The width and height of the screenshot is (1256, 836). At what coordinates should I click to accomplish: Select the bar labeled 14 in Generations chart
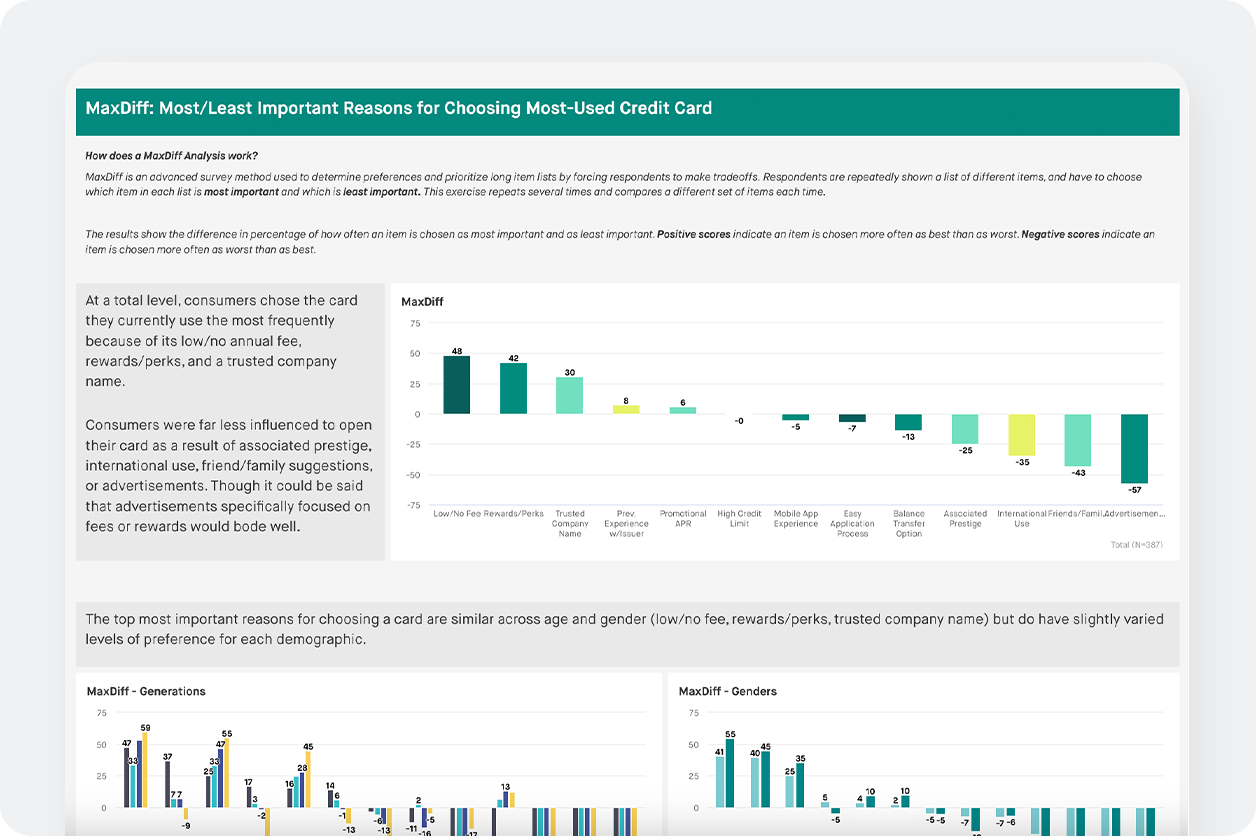tap(331, 799)
